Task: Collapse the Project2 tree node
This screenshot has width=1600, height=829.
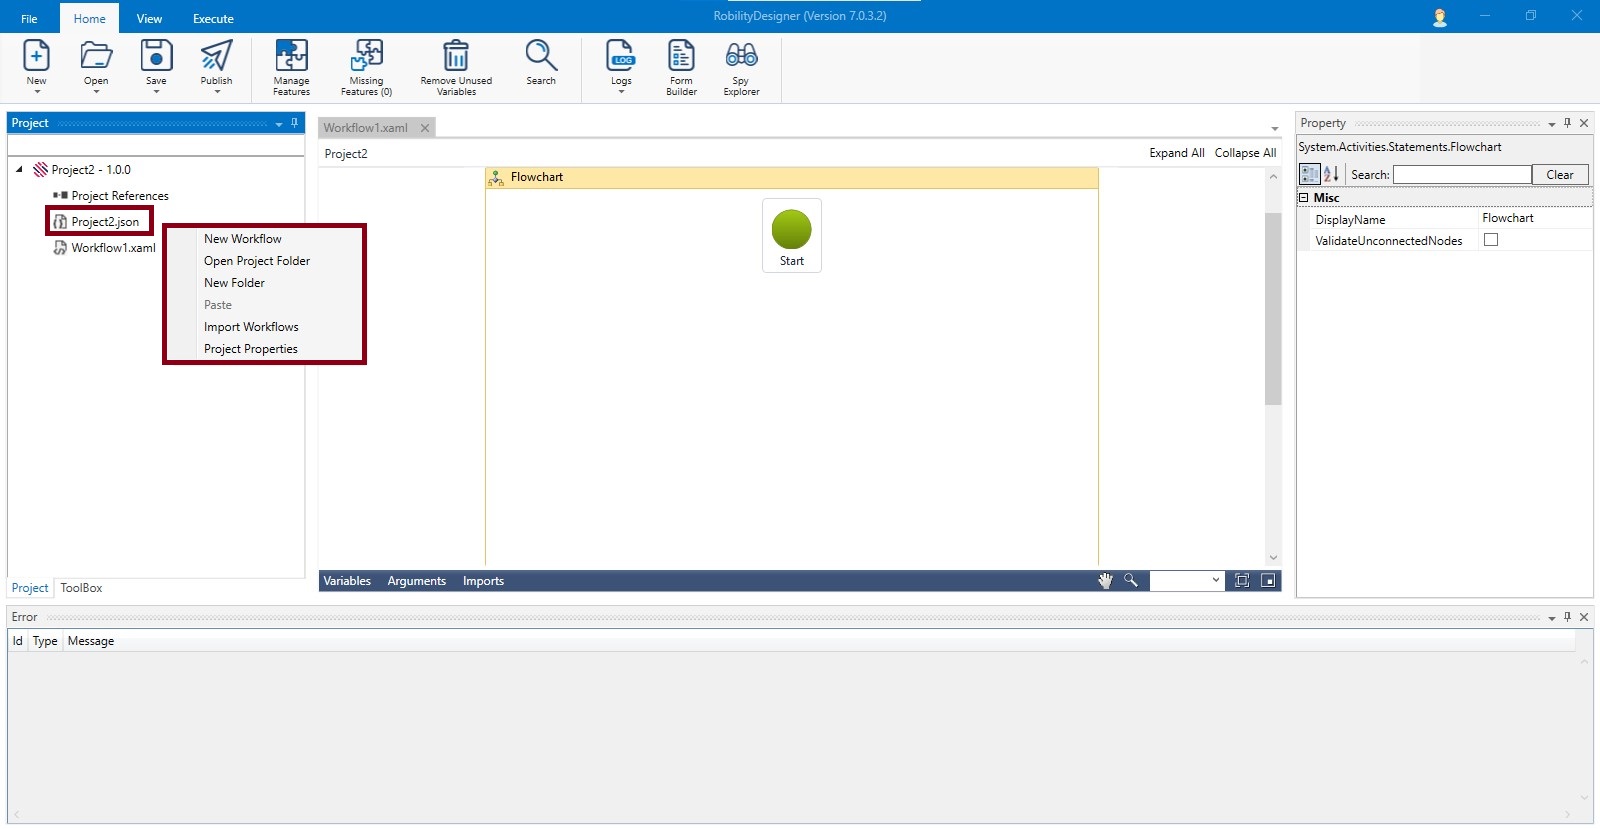Action: [x=19, y=170]
